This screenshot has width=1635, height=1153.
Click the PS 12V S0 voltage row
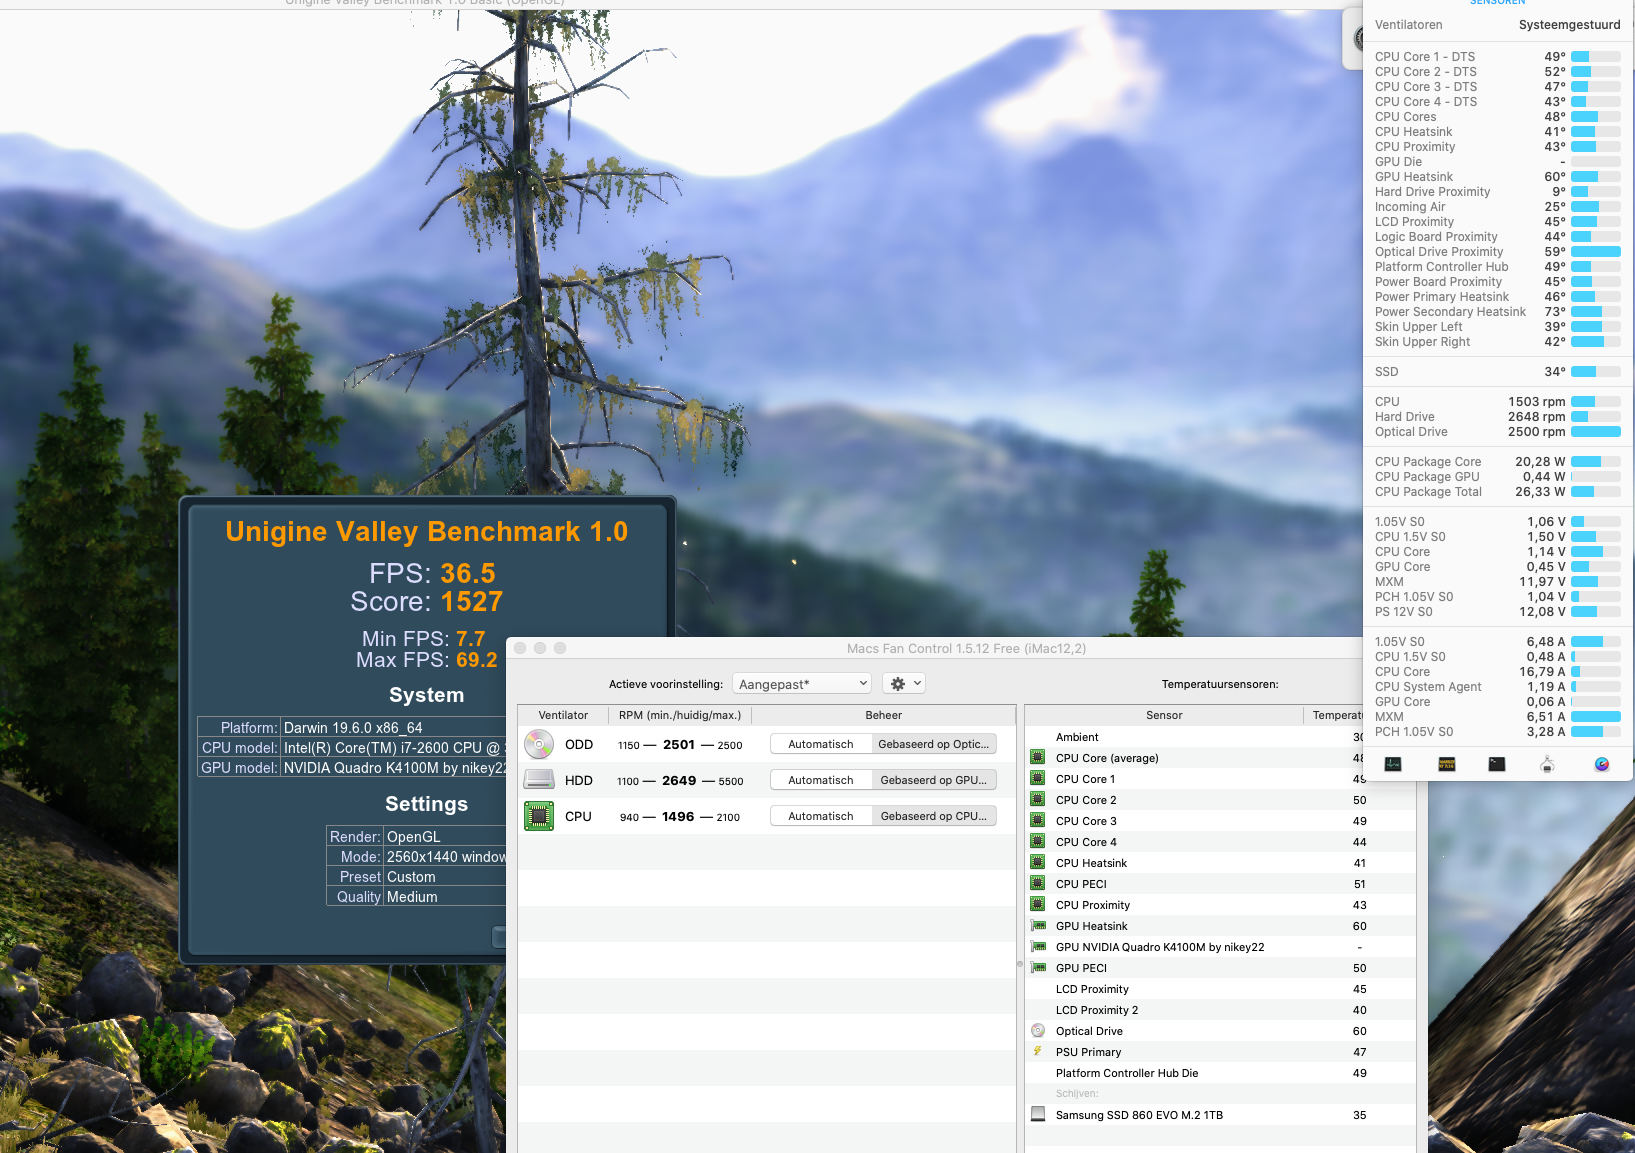1498,612
